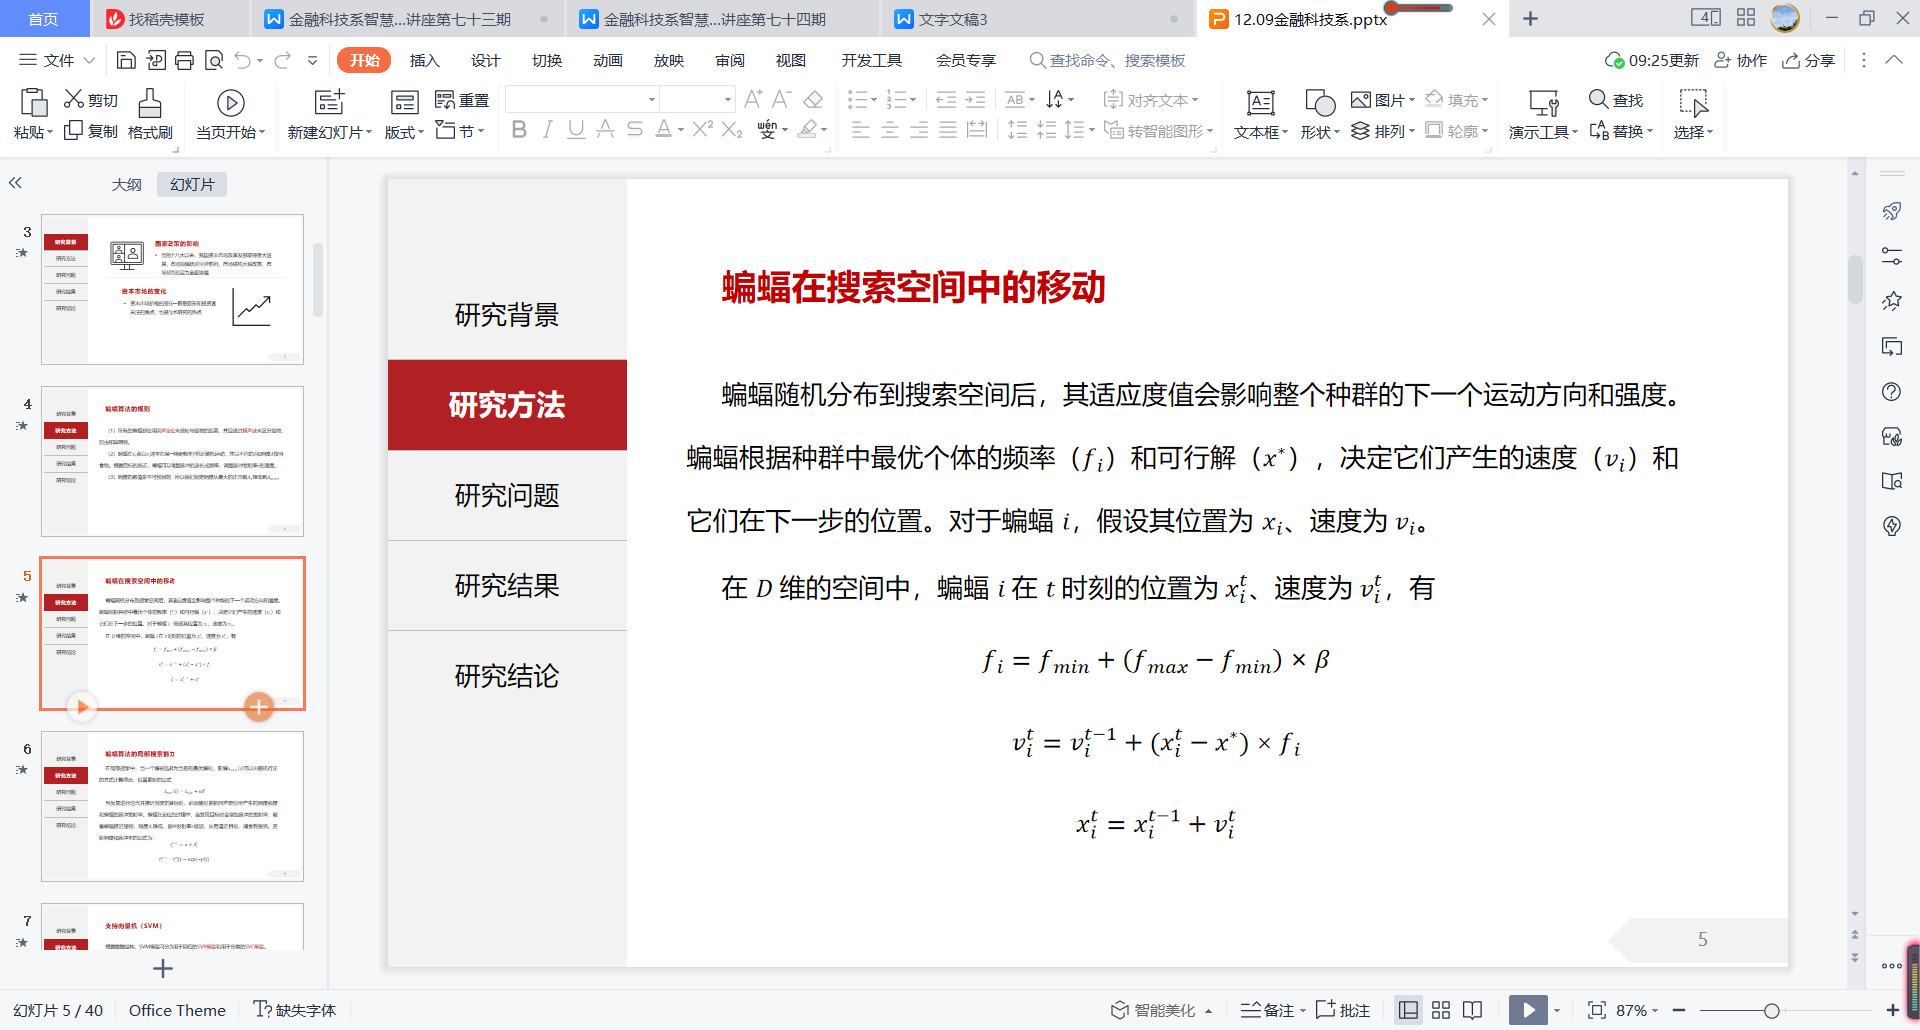Click the zoom out minus button

click(x=1679, y=1010)
